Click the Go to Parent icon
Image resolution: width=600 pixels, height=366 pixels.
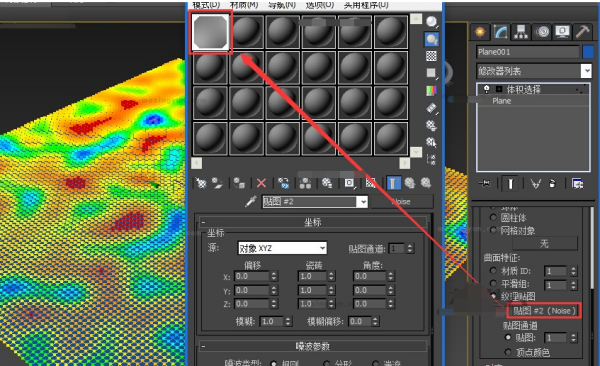[409, 183]
